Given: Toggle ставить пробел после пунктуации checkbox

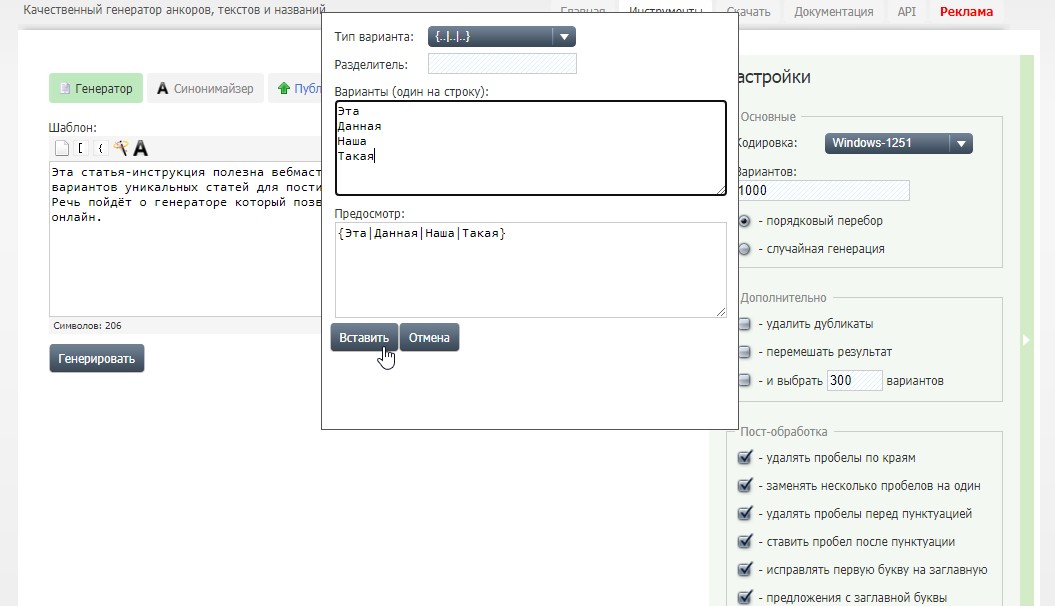Looking at the screenshot, I should point(744,542).
